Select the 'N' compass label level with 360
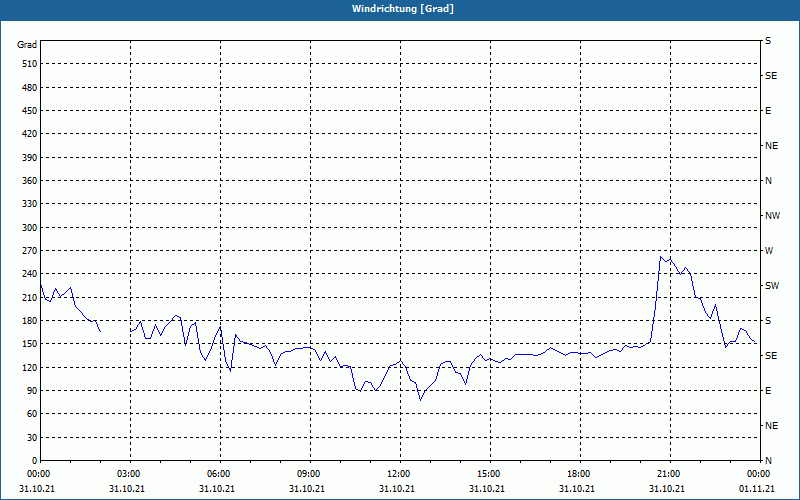Image resolution: width=800 pixels, height=500 pixels. click(x=768, y=181)
